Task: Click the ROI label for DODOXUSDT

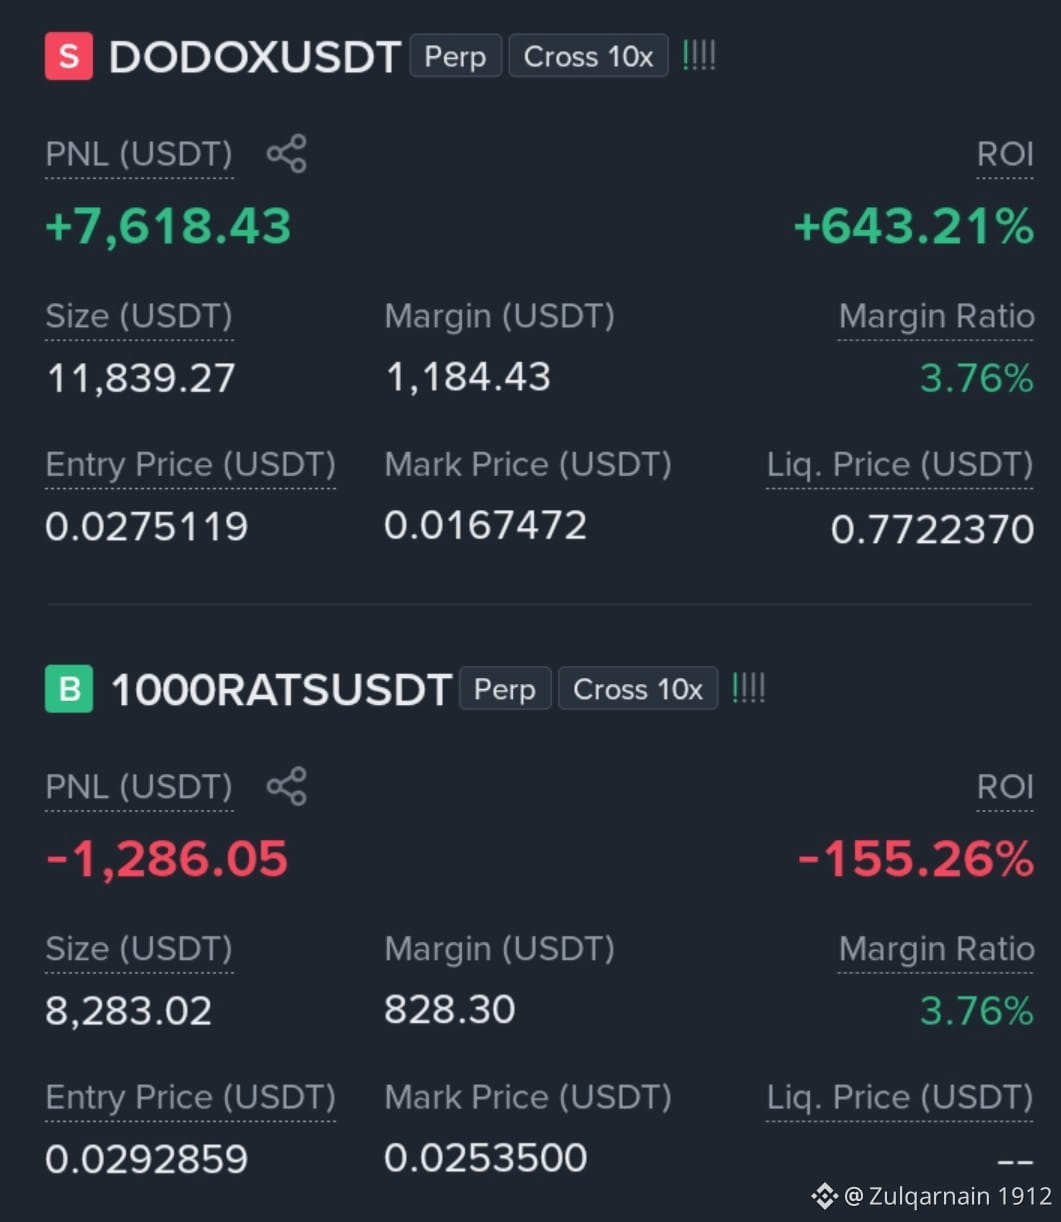Action: tap(1005, 154)
